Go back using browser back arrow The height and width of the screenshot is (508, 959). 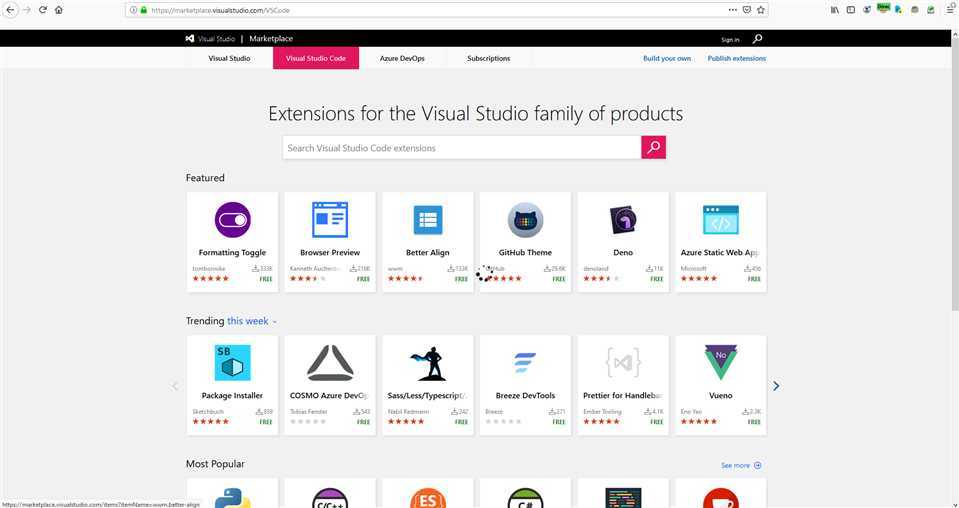(10, 10)
